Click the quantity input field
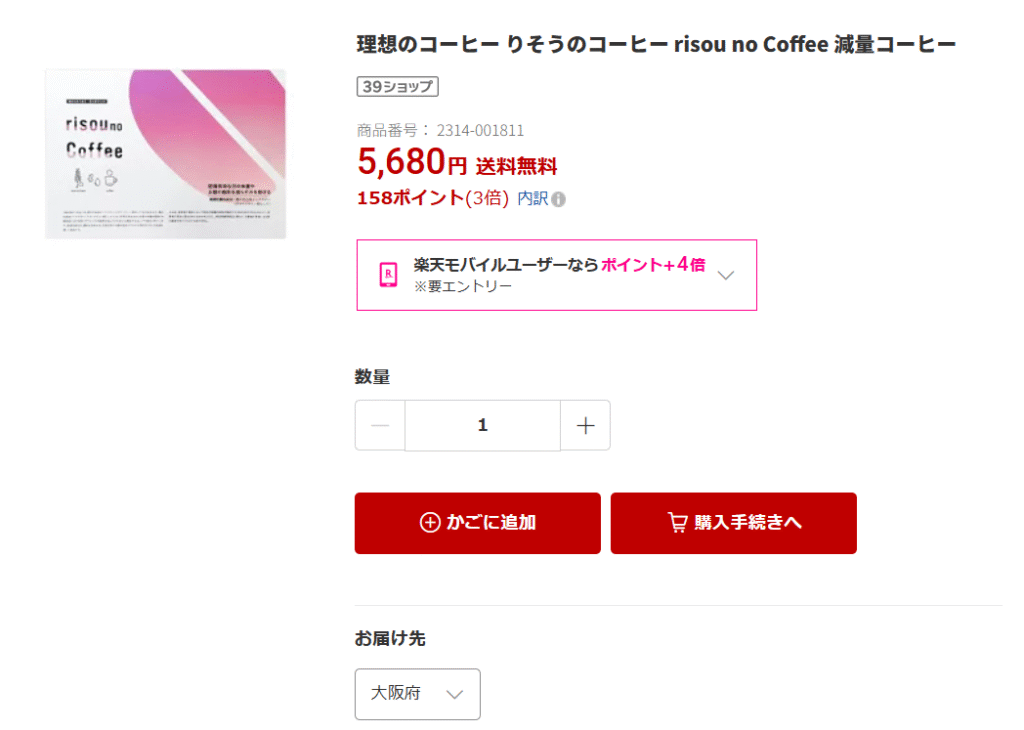The height and width of the screenshot is (730, 1024). point(482,426)
